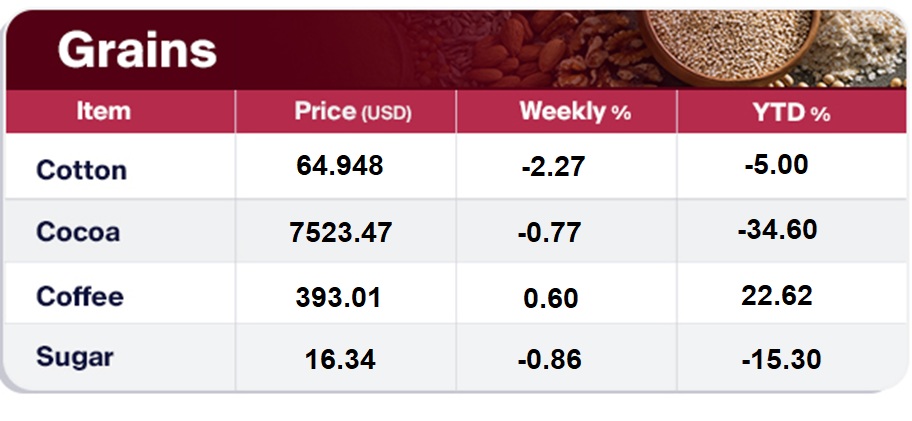Select Sugar weekly change -0.86
Image resolution: width=912 pixels, height=421 pixels.
[x=553, y=359]
